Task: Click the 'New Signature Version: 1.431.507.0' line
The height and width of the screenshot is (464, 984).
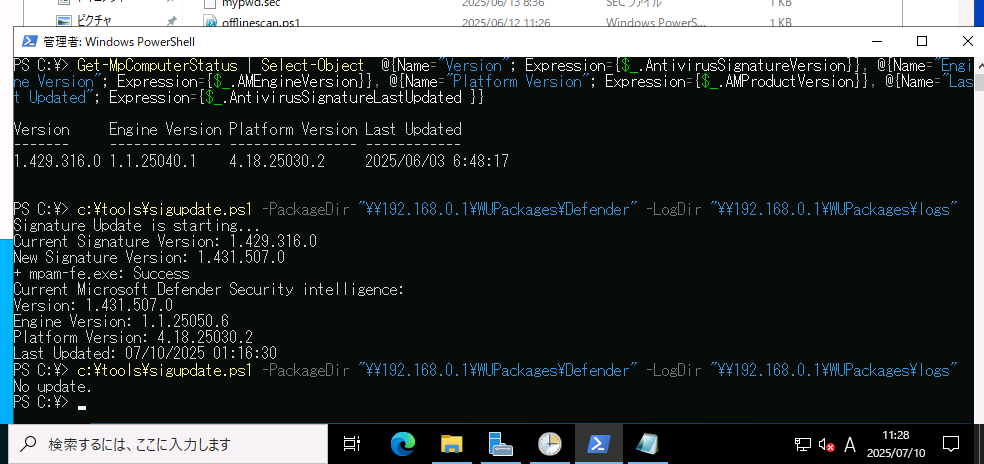Action: click(149, 257)
